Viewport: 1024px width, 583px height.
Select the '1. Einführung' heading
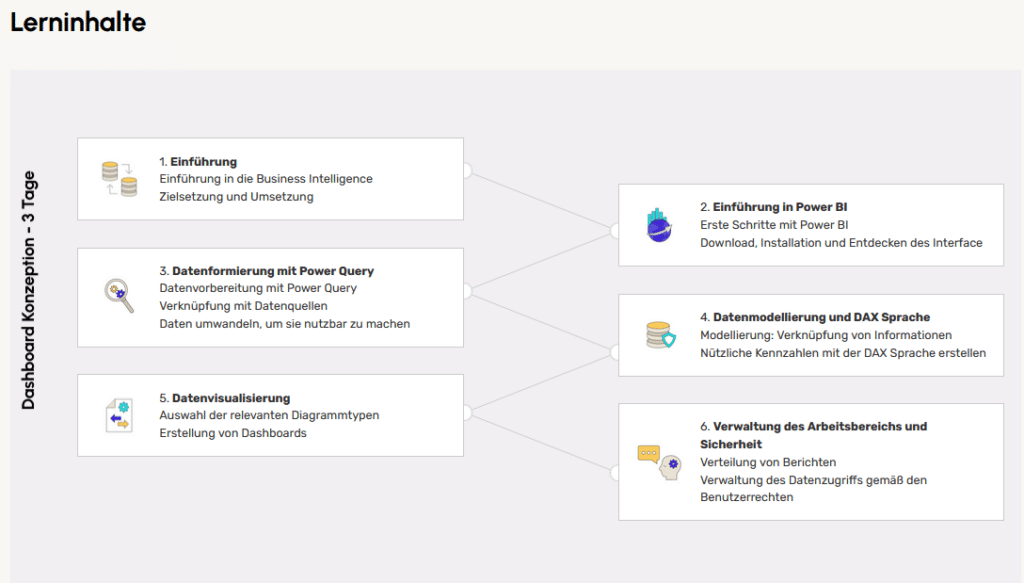tap(198, 161)
